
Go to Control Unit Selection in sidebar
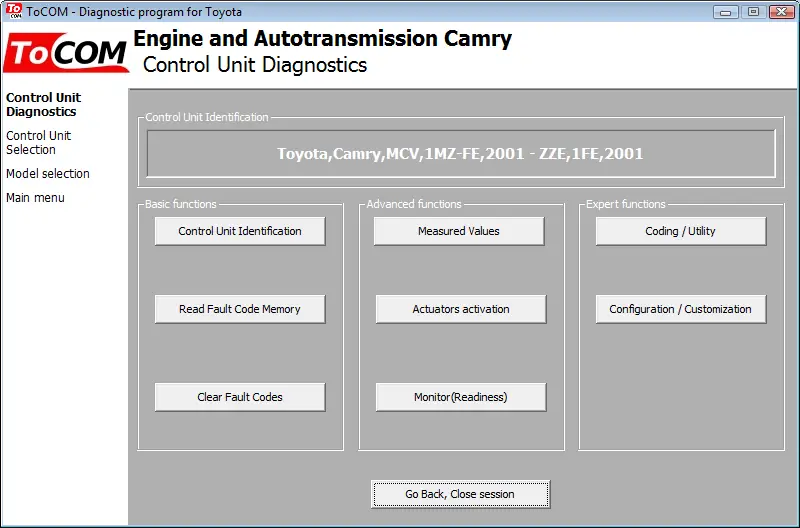(38, 143)
